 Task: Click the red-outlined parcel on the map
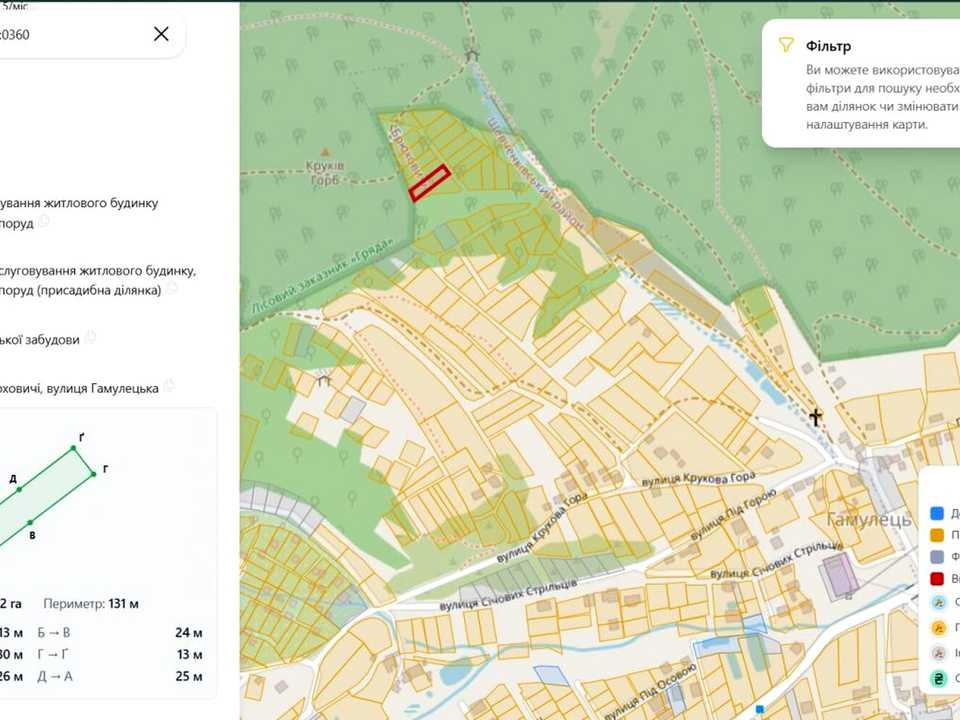click(x=430, y=183)
